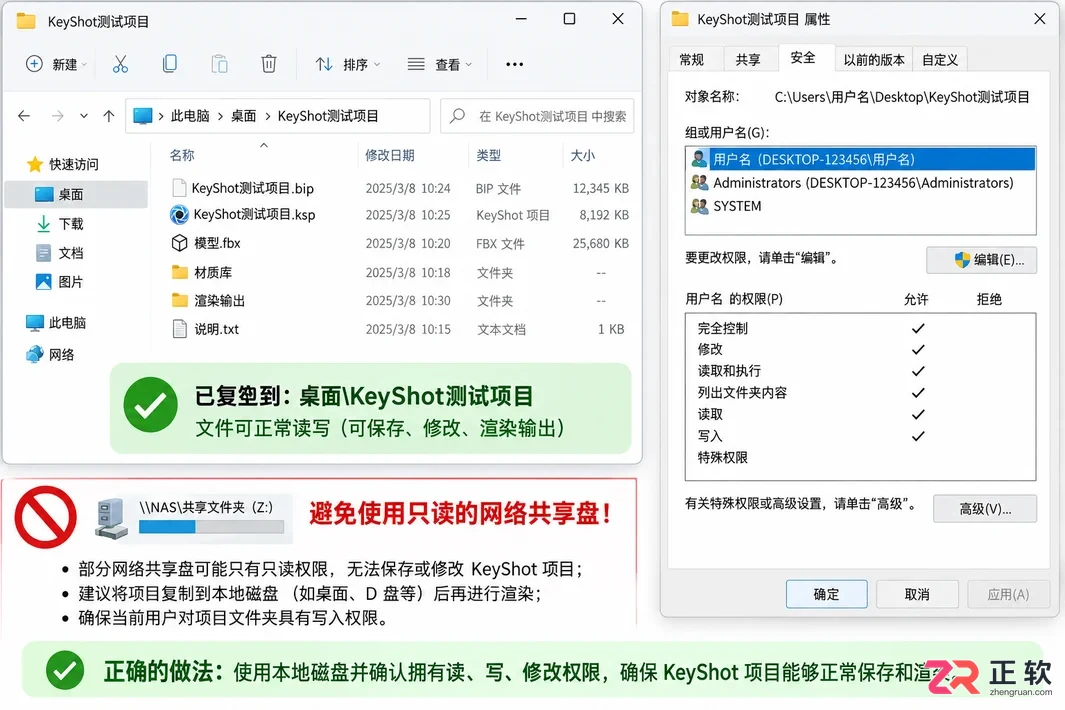Click the 列出文件夹内容 permission row
This screenshot has height=710, width=1065.
coord(861,393)
